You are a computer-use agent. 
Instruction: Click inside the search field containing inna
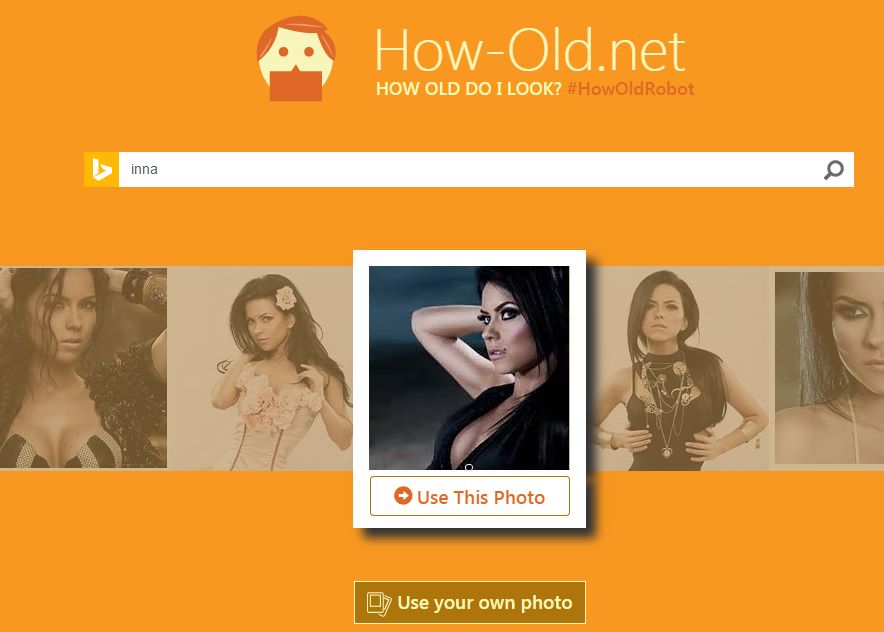click(x=400, y=169)
